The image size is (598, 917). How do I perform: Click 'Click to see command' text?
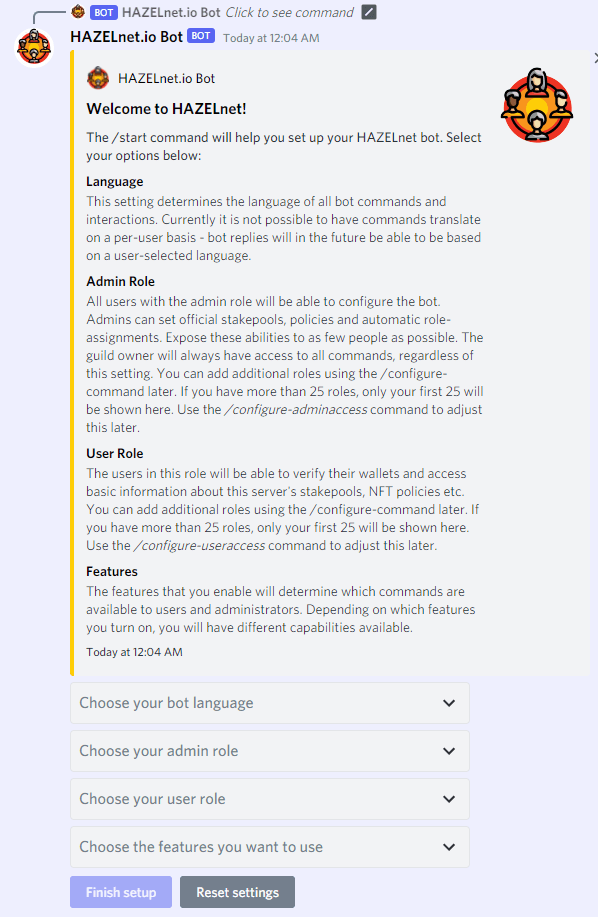point(289,12)
